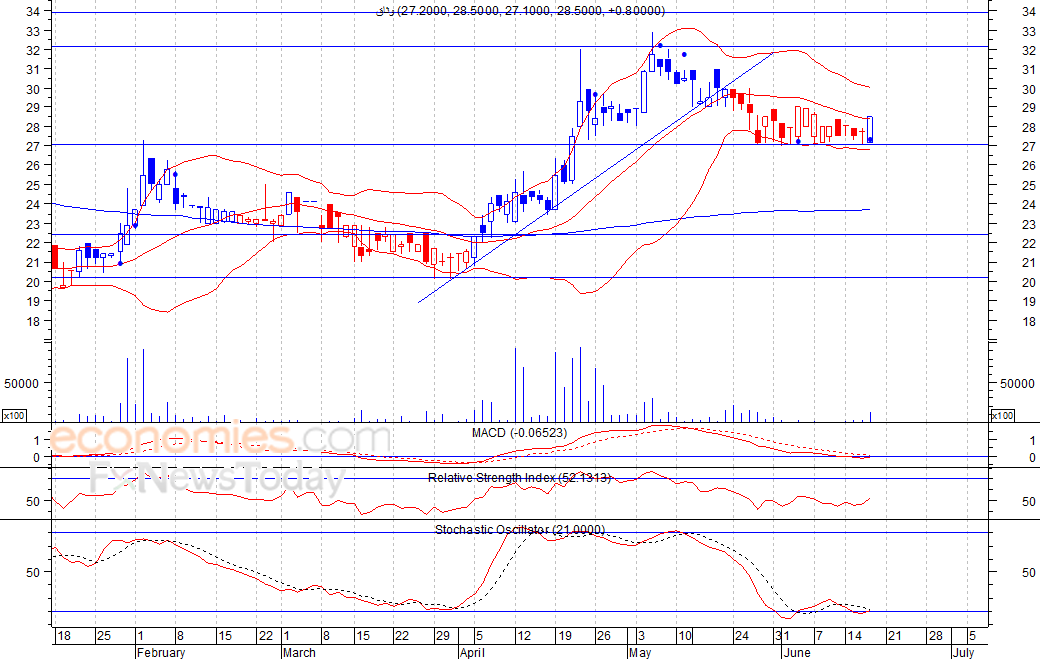Click the x100 volume scale box at right
Screen dimensions: 1040x659
coord(1002,416)
